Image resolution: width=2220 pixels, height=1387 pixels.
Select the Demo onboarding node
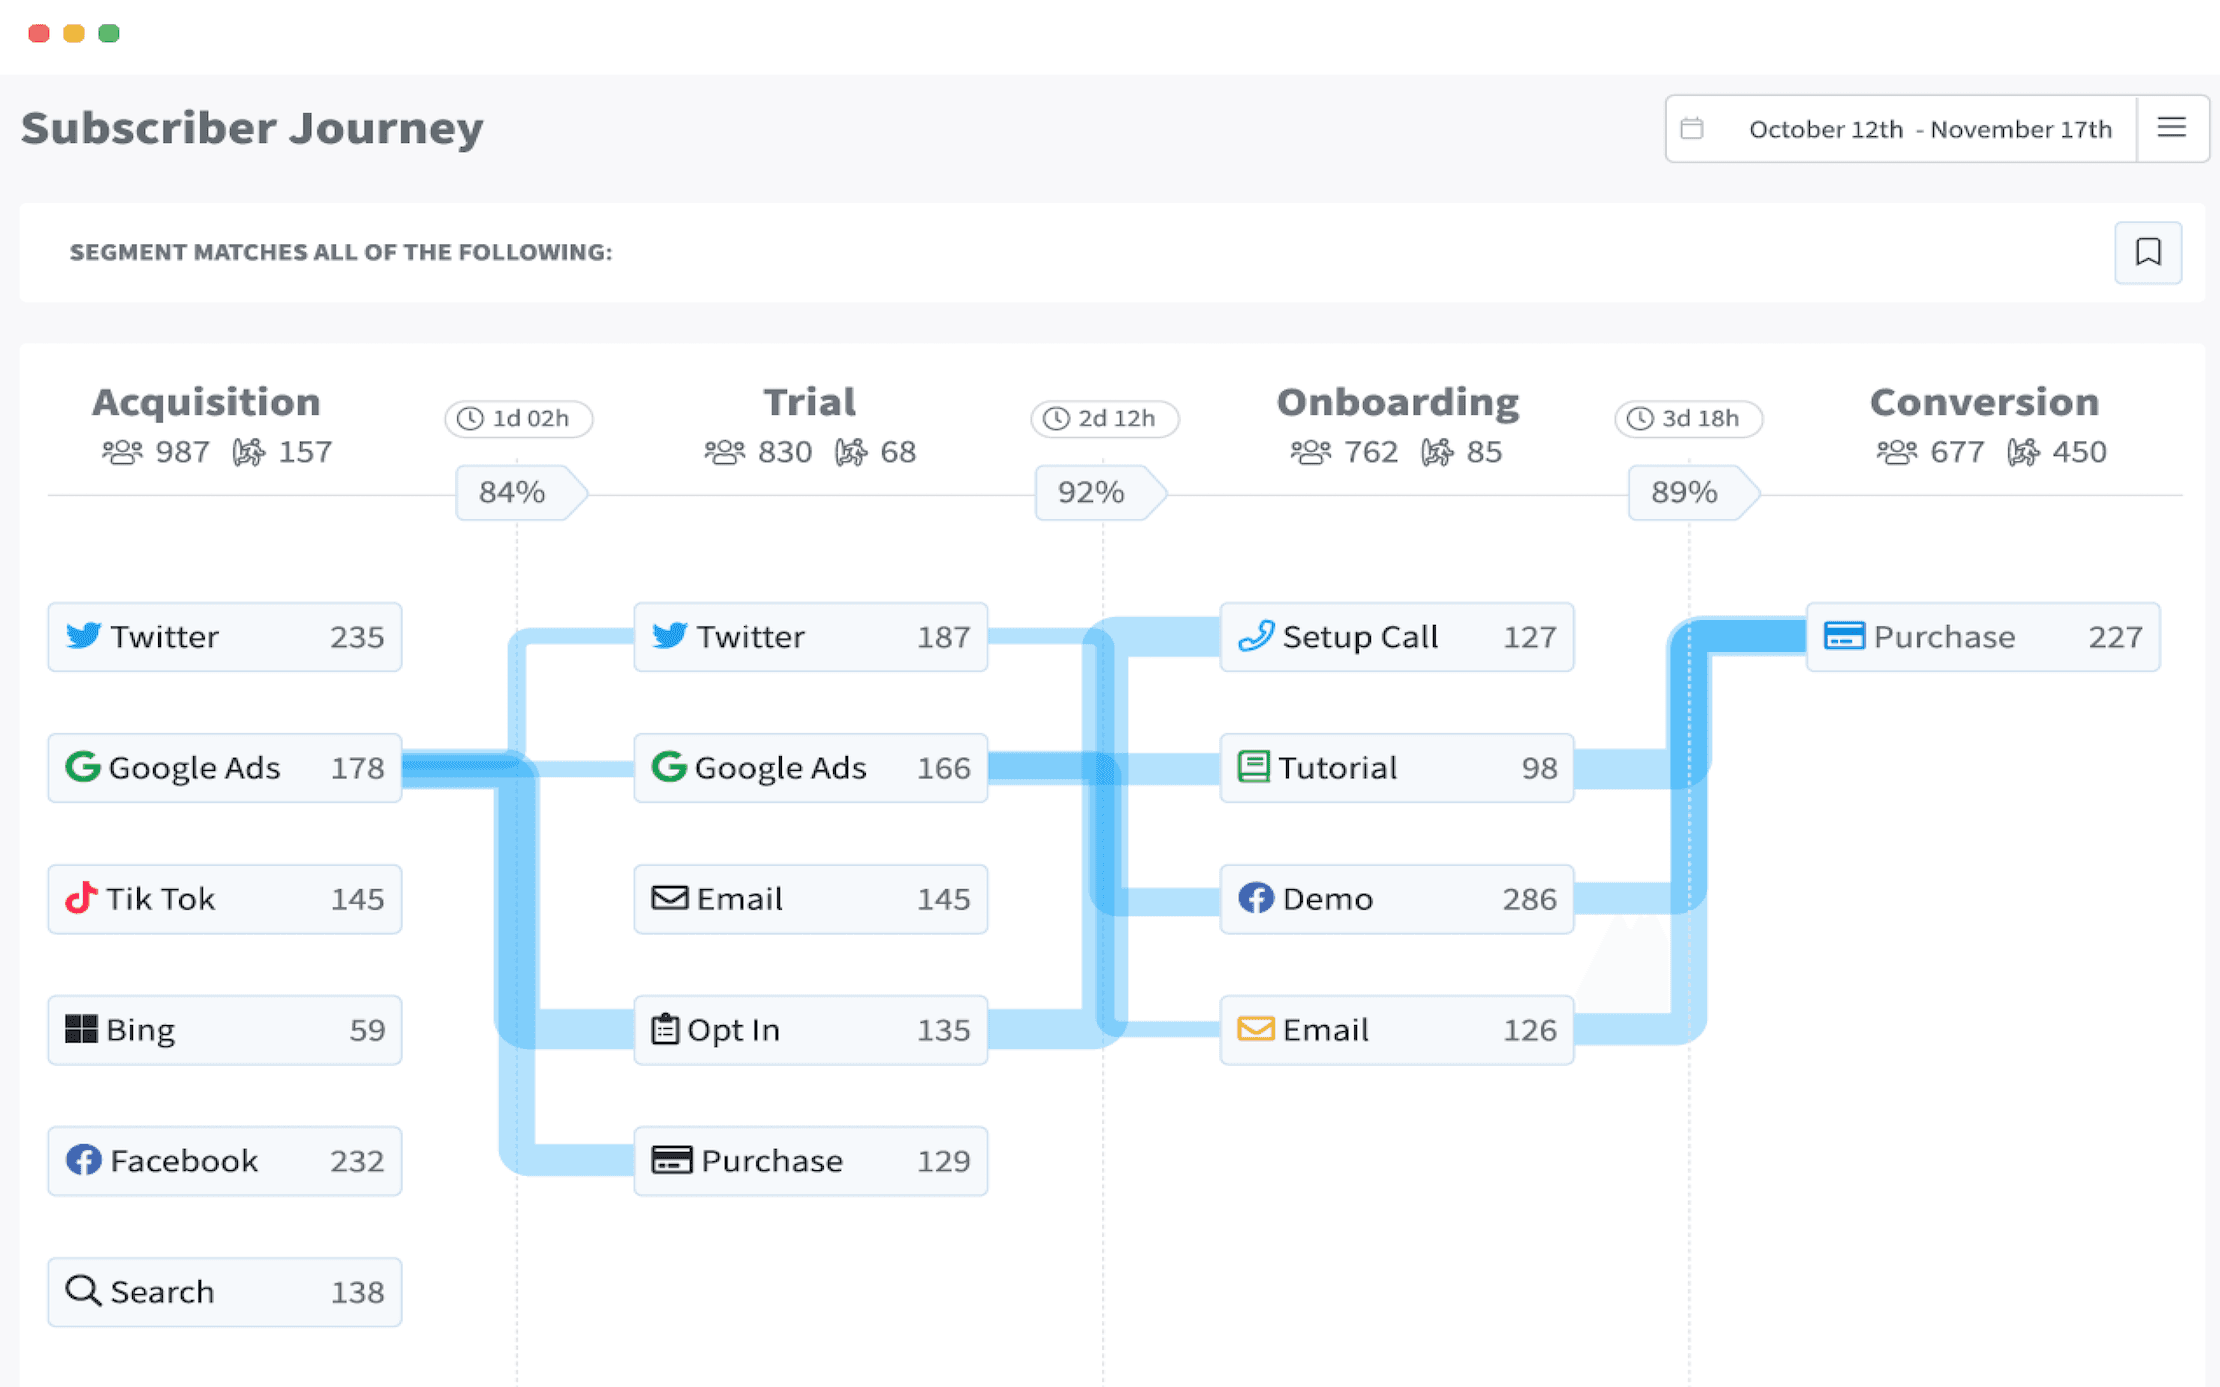pos(1396,898)
